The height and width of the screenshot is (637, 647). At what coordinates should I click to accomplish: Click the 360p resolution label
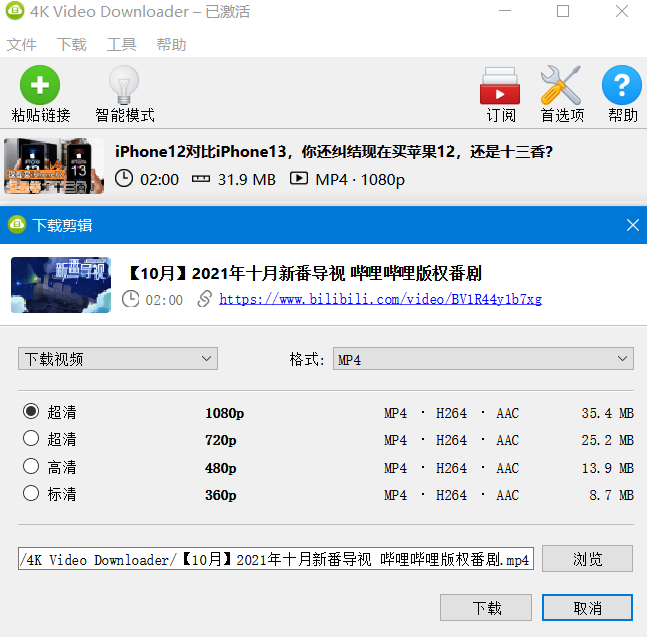pos(221,495)
